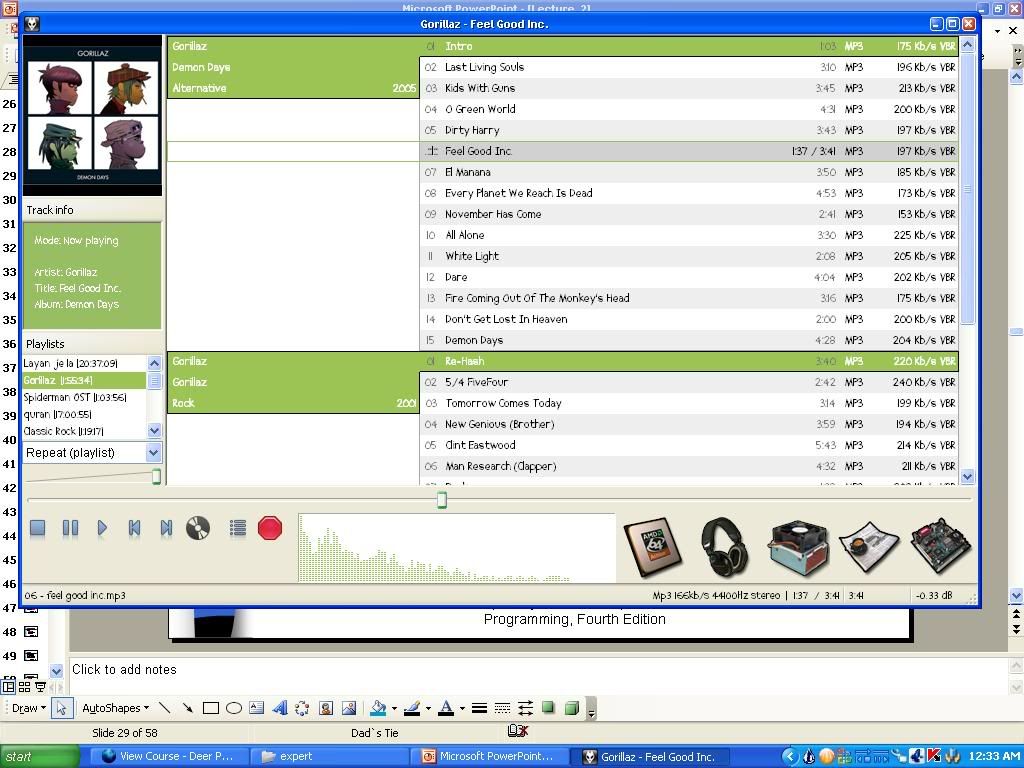Click the Windows start button
Image resolution: width=1024 pixels, height=768 pixels.
click(38, 757)
